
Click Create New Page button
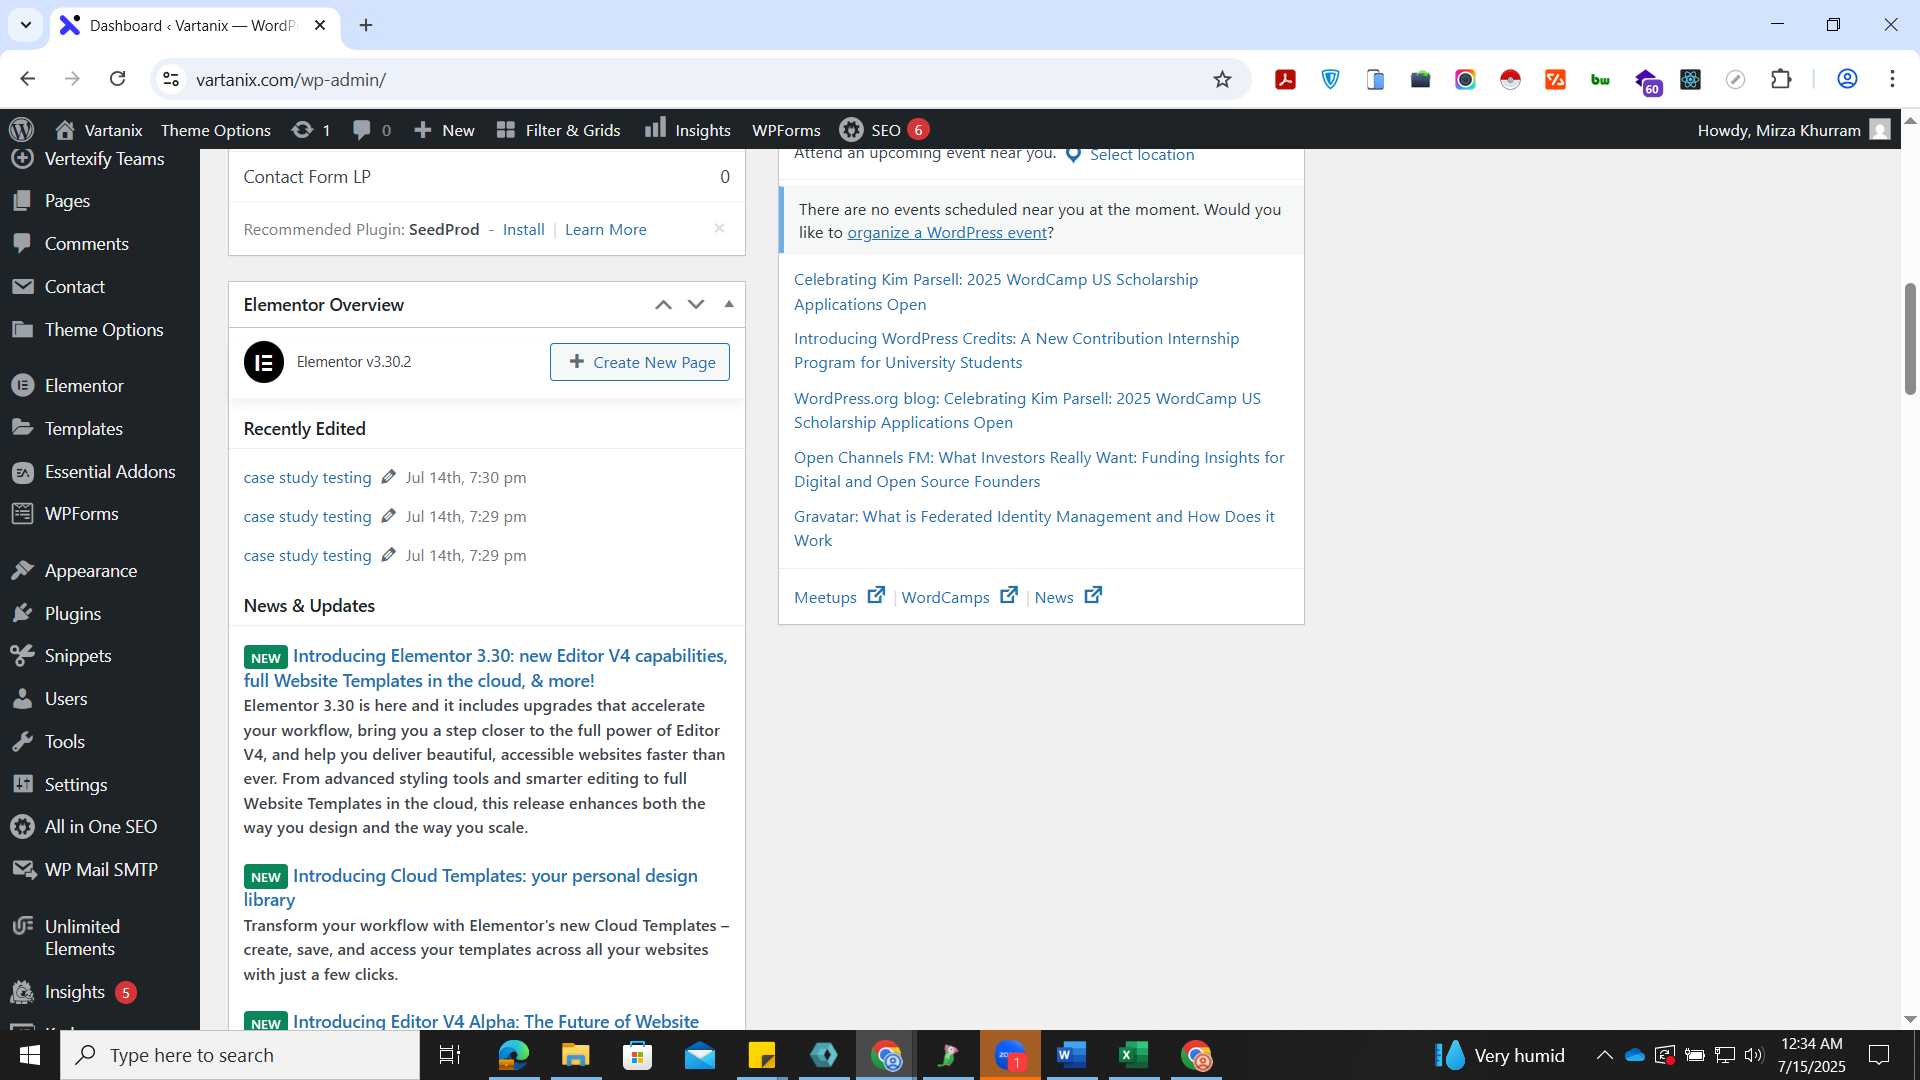pyautogui.click(x=640, y=362)
